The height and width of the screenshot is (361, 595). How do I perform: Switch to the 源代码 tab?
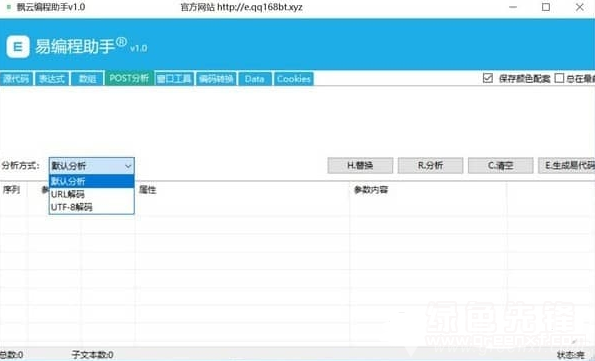[x=16, y=79]
